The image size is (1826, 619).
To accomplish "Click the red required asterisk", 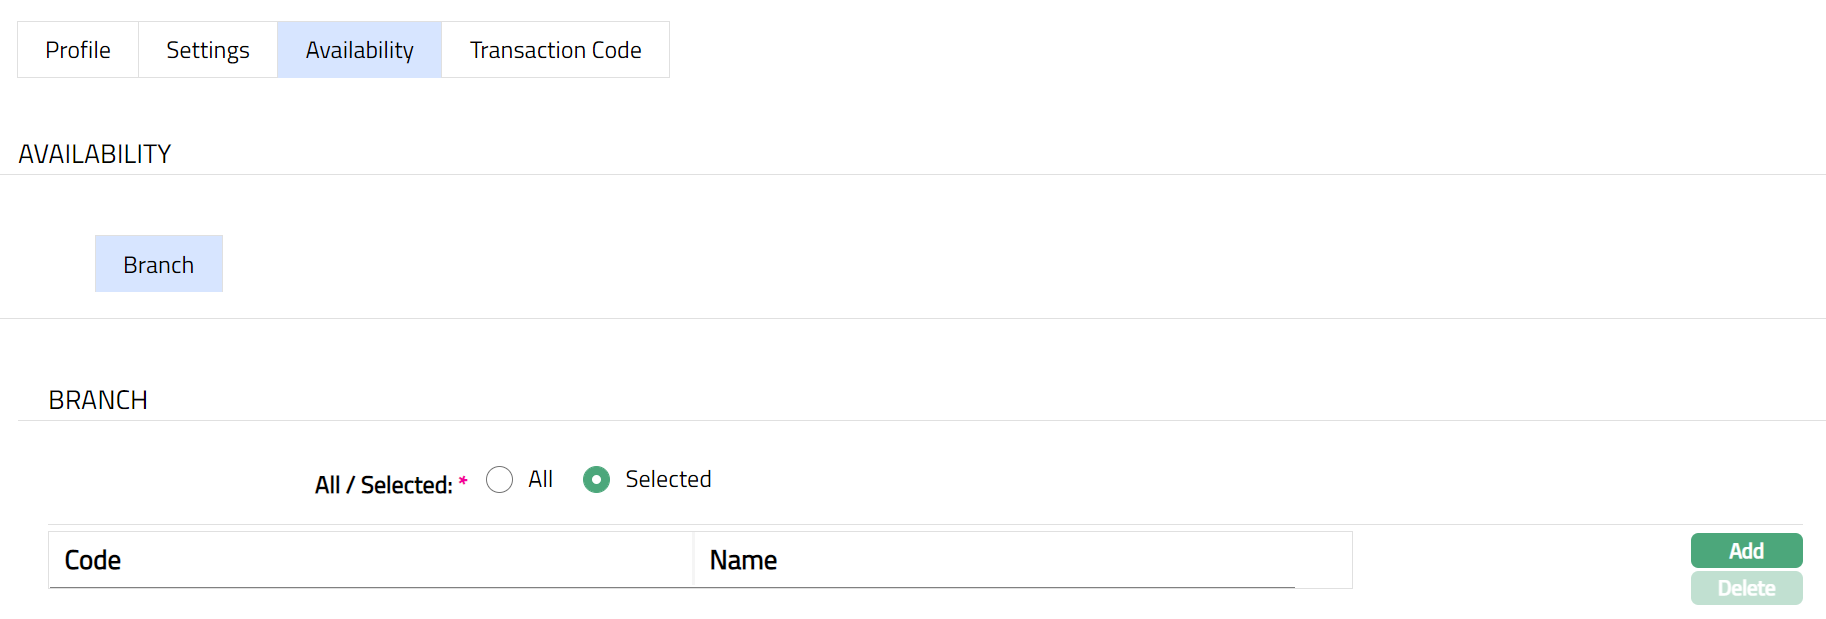I will 463,482.
